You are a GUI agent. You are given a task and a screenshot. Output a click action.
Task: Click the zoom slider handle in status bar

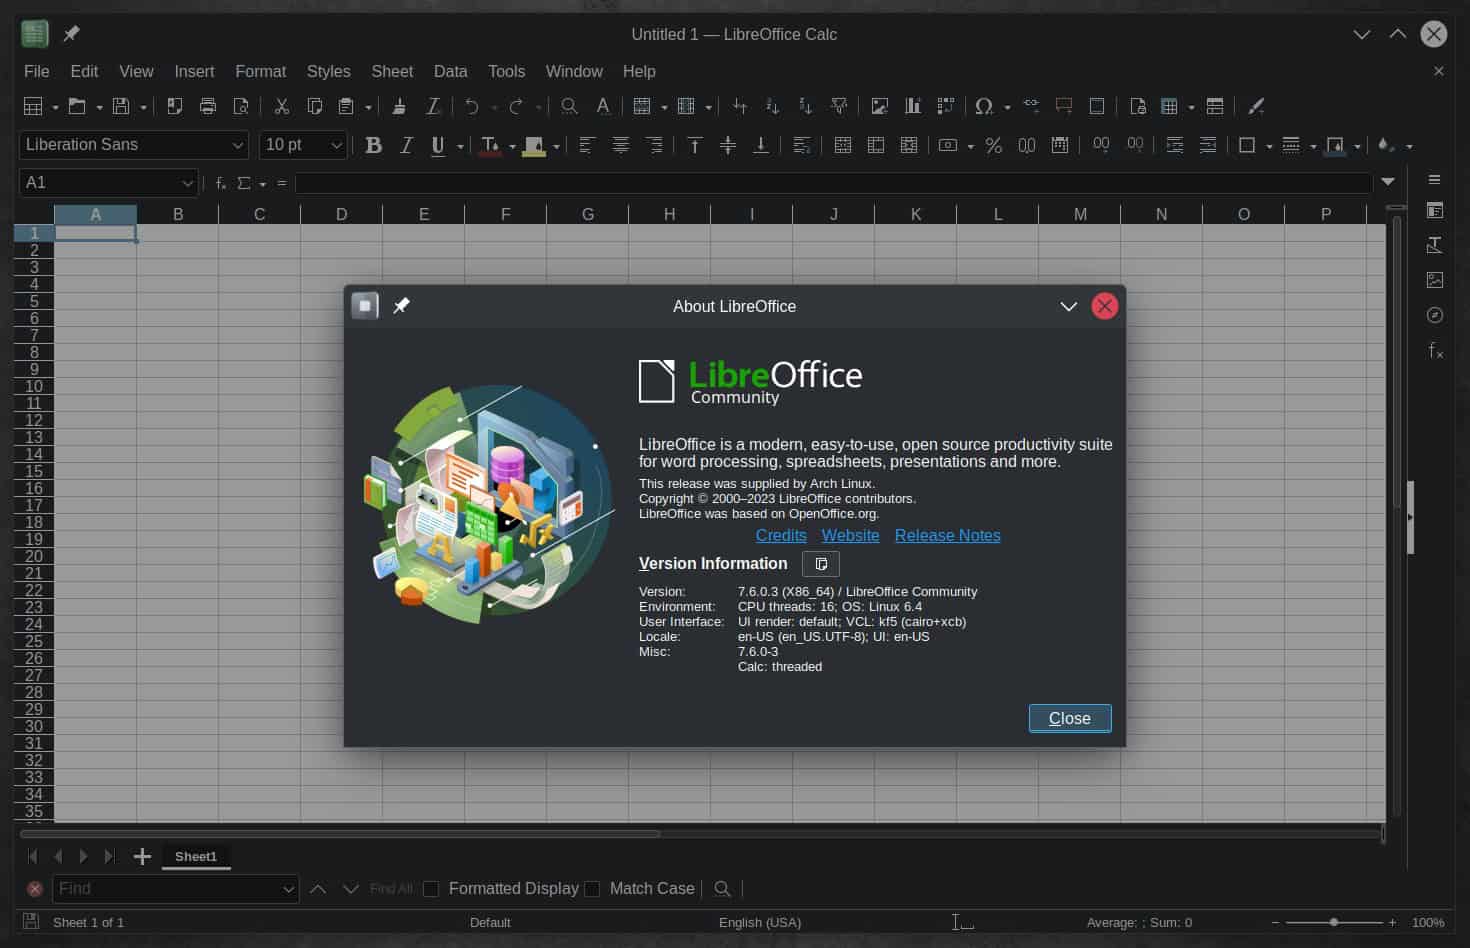[1334, 922]
